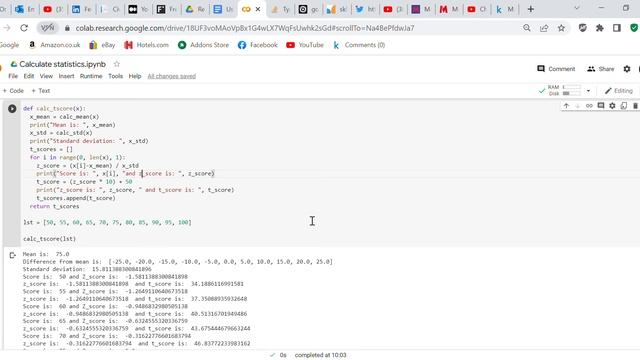Open a new browser tab
The width and height of the screenshot is (640, 360).
[531, 9]
